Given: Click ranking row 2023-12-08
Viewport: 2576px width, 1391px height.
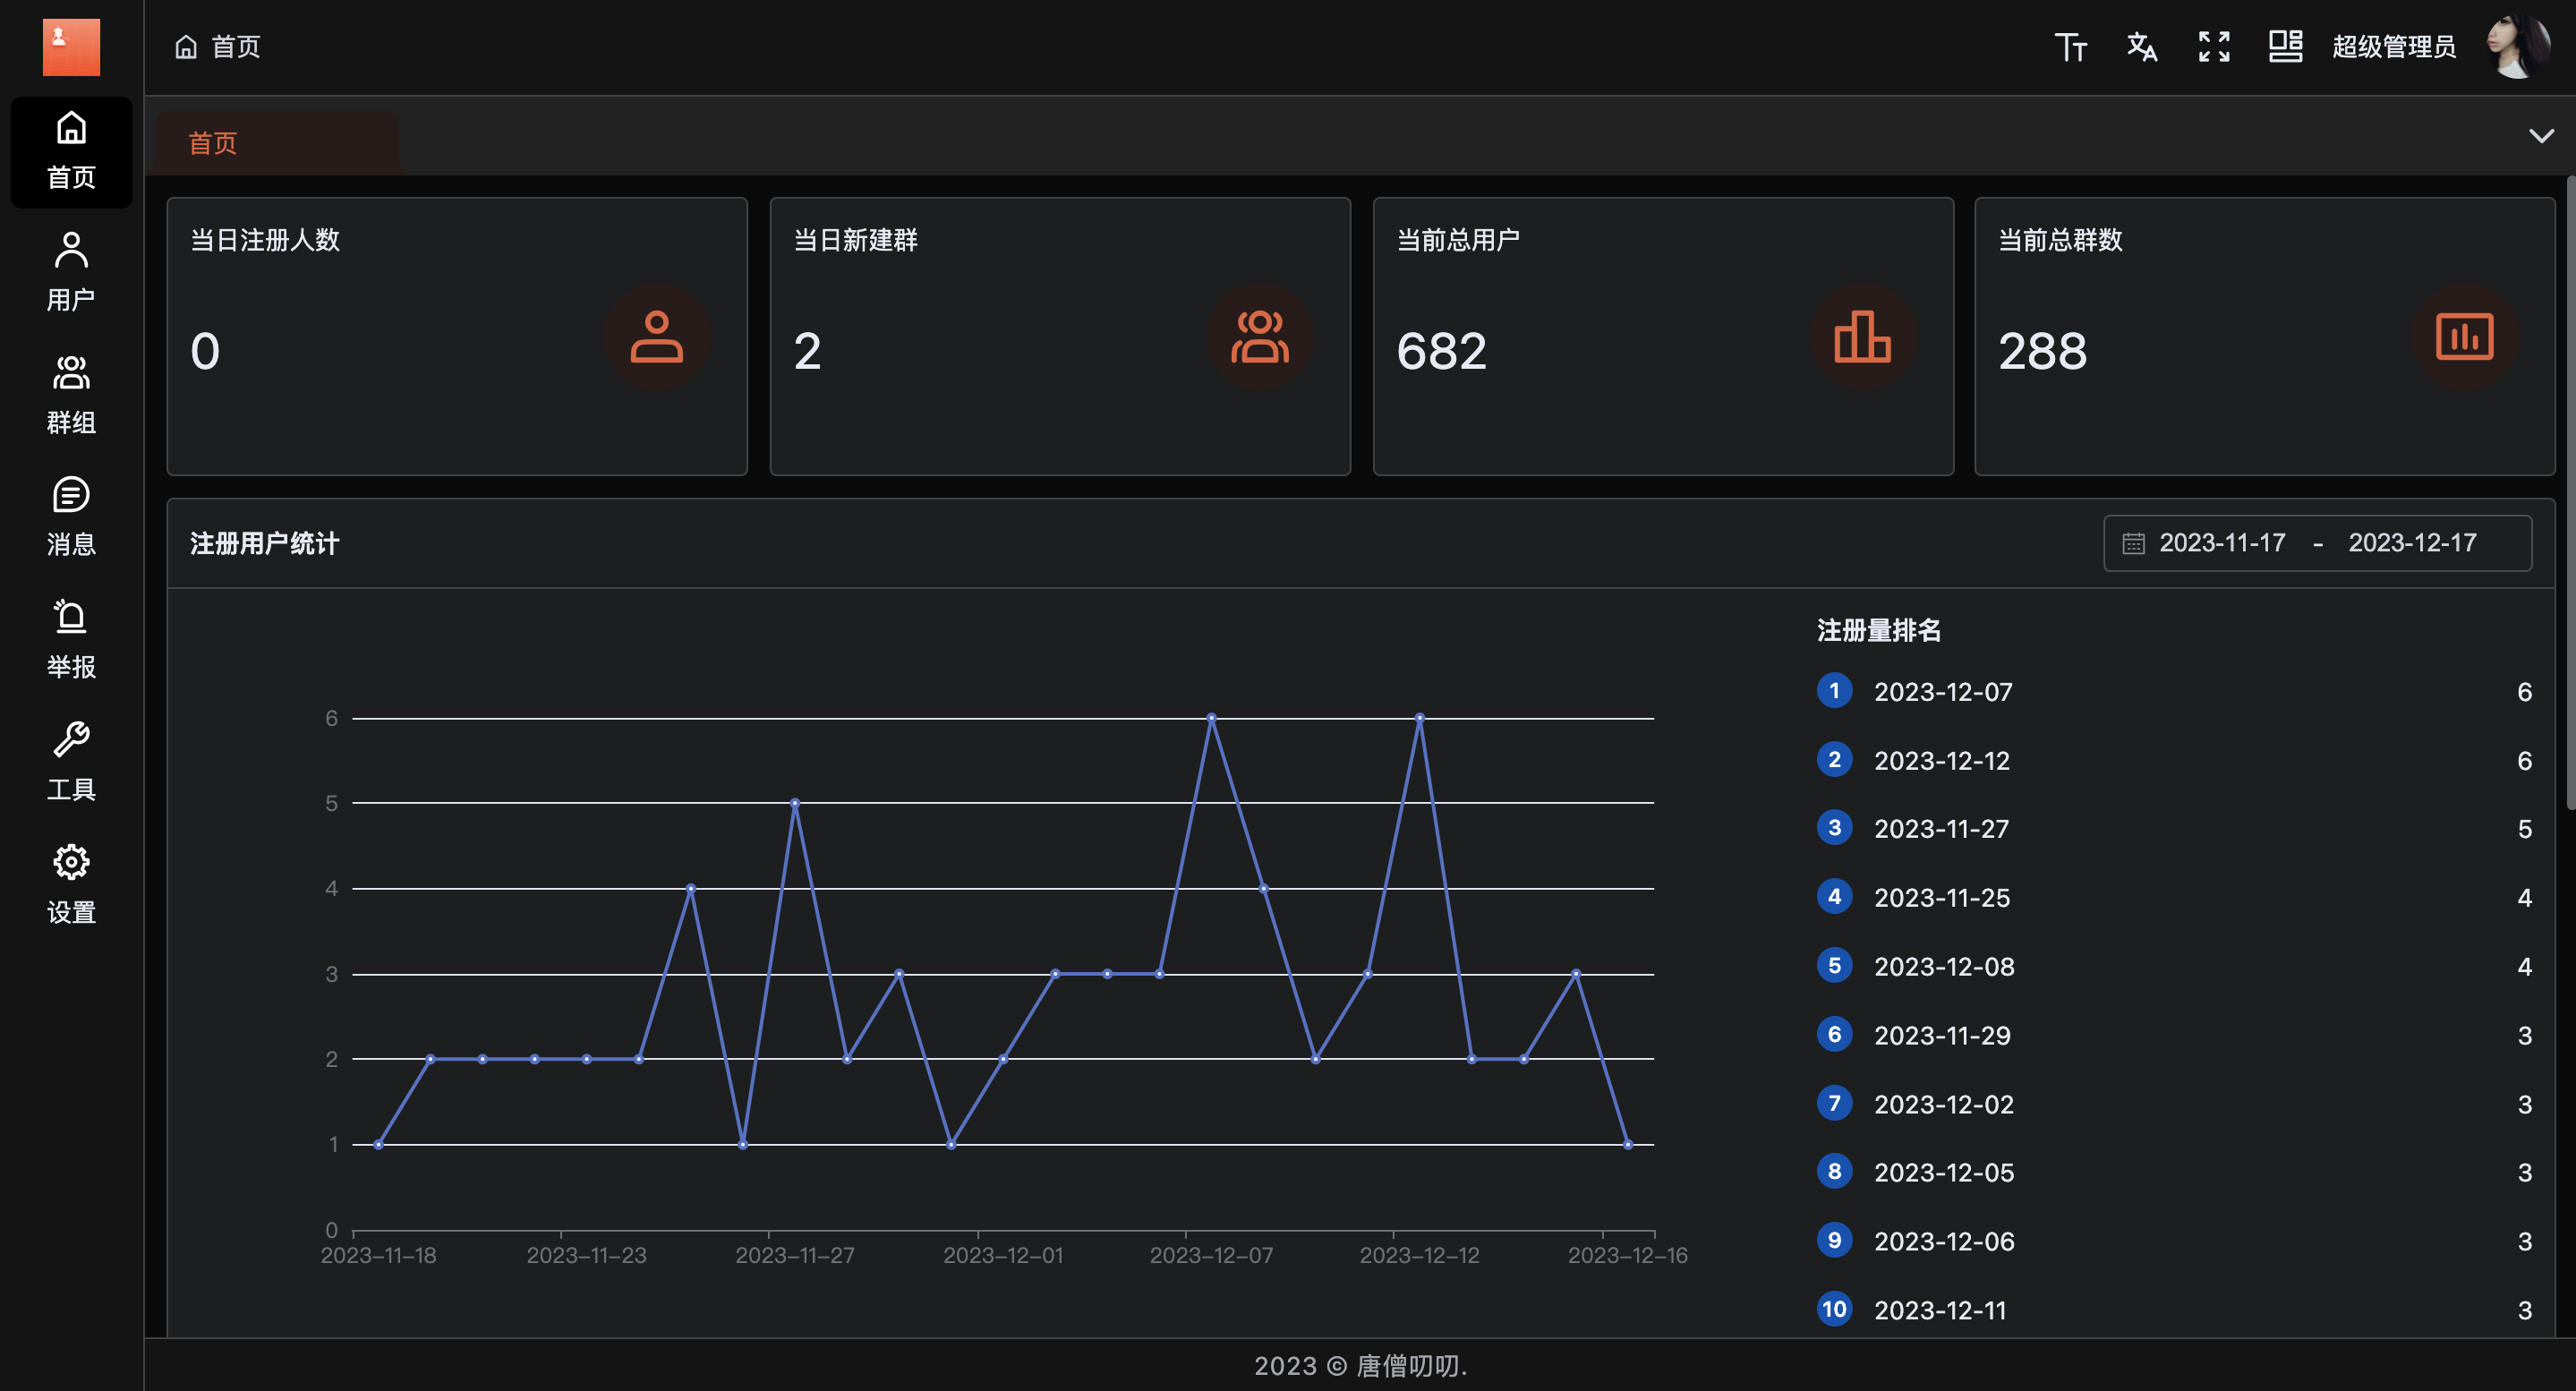Looking at the screenshot, I should pyautogui.click(x=2175, y=966).
